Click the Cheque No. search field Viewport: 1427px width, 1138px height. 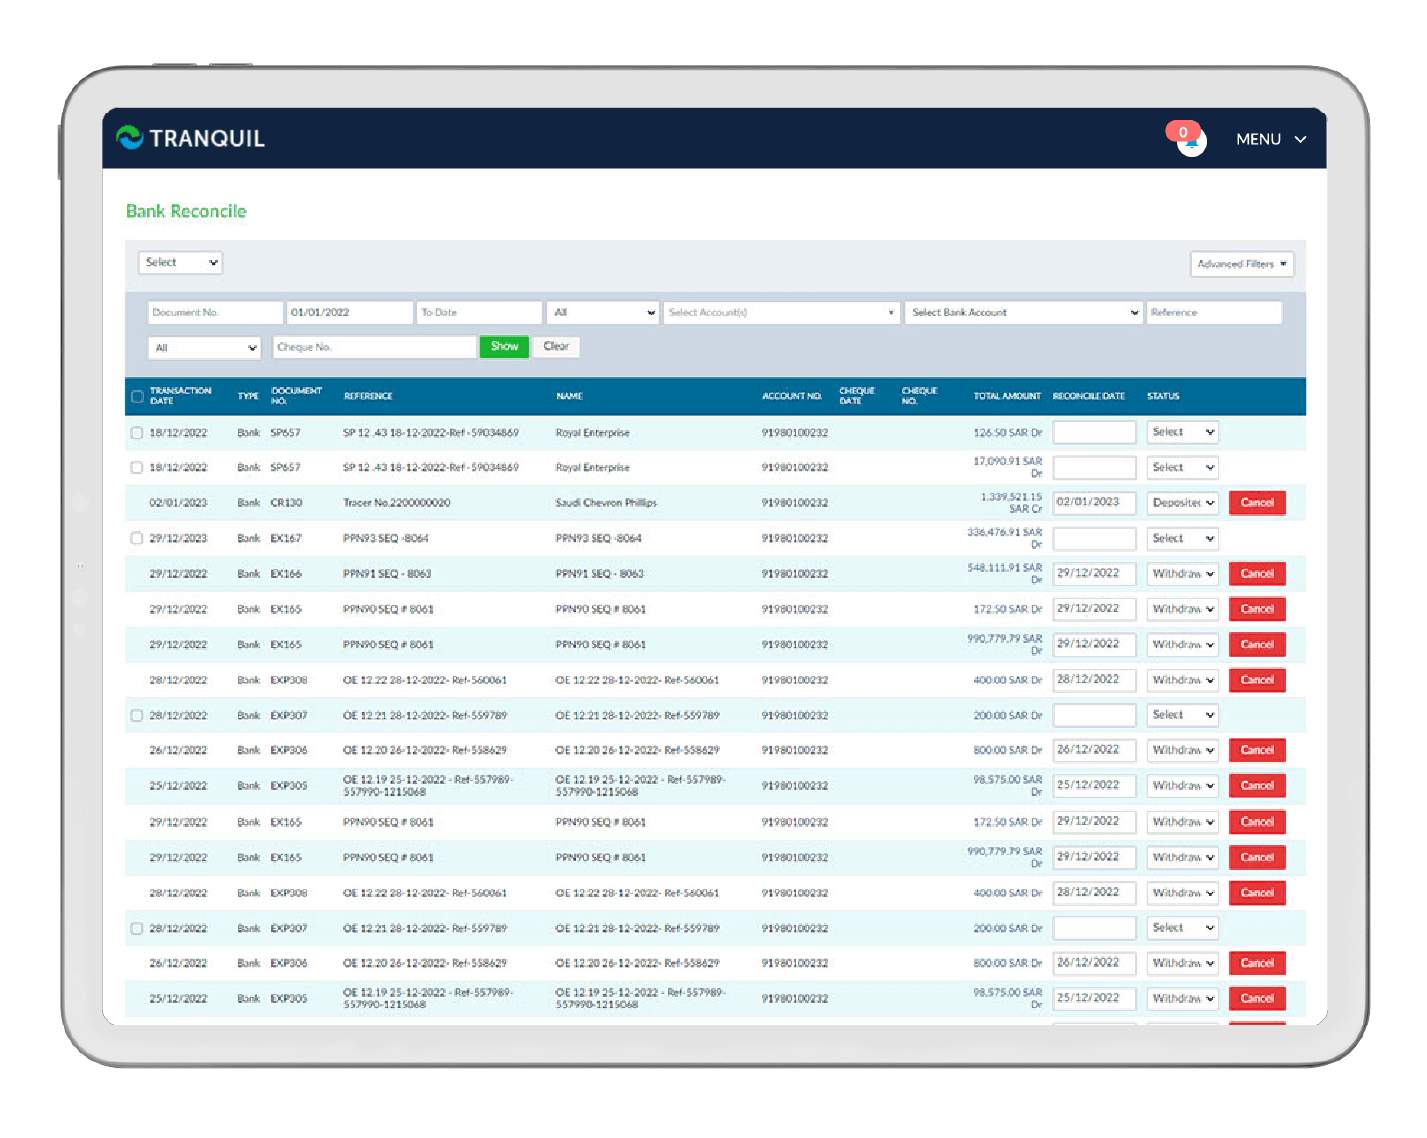tap(375, 347)
